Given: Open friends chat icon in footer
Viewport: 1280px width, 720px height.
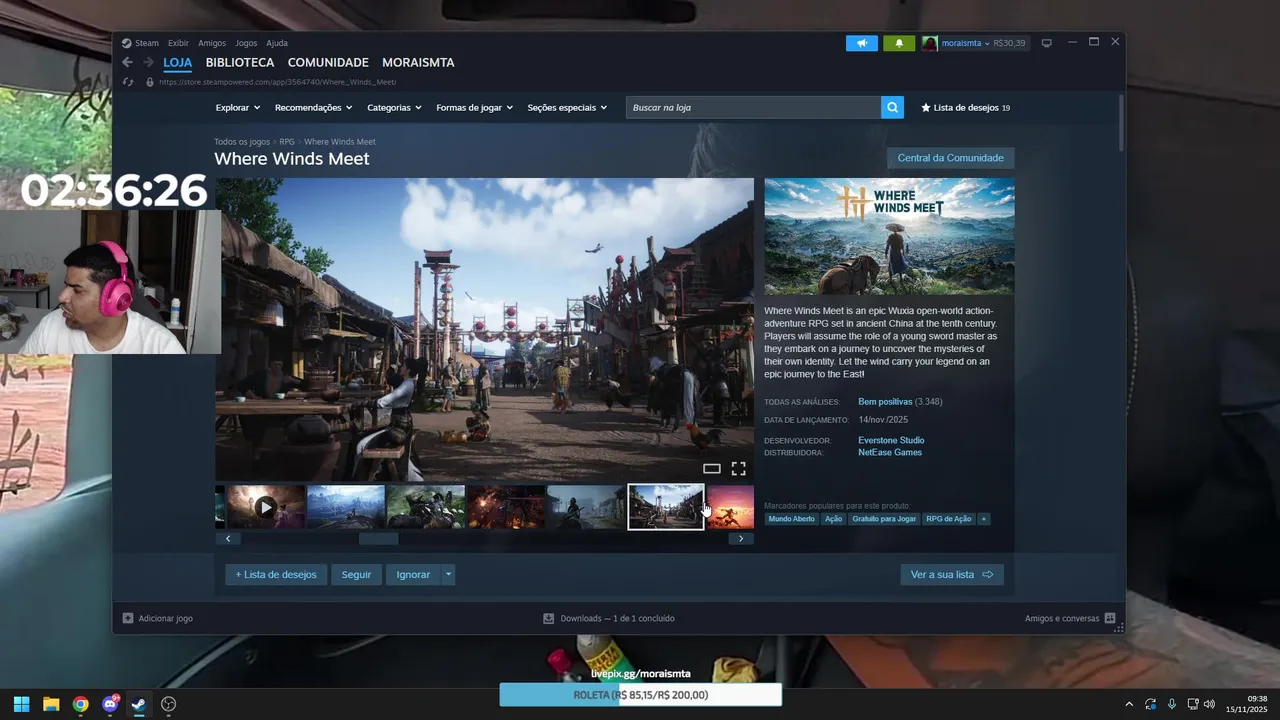Looking at the screenshot, I should tap(1110, 618).
